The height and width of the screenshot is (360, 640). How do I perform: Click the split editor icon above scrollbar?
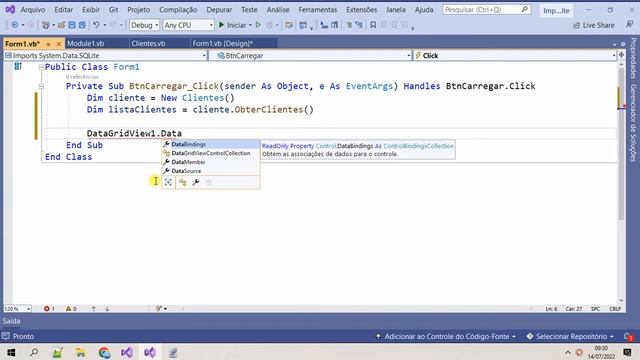pyautogui.click(x=621, y=55)
